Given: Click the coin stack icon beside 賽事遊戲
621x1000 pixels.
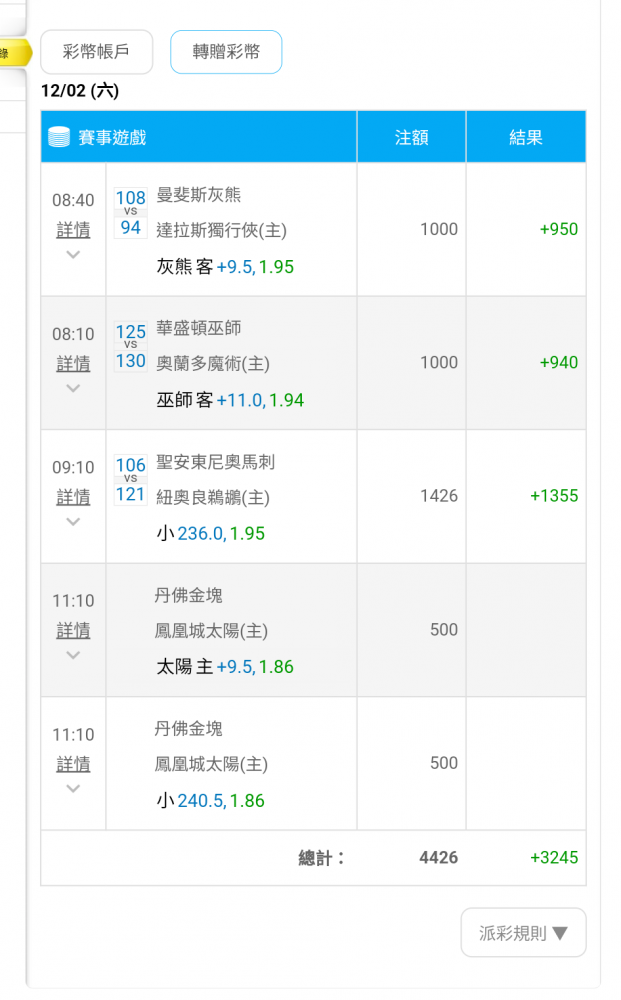Looking at the screenshot, I should click(59, 137).
